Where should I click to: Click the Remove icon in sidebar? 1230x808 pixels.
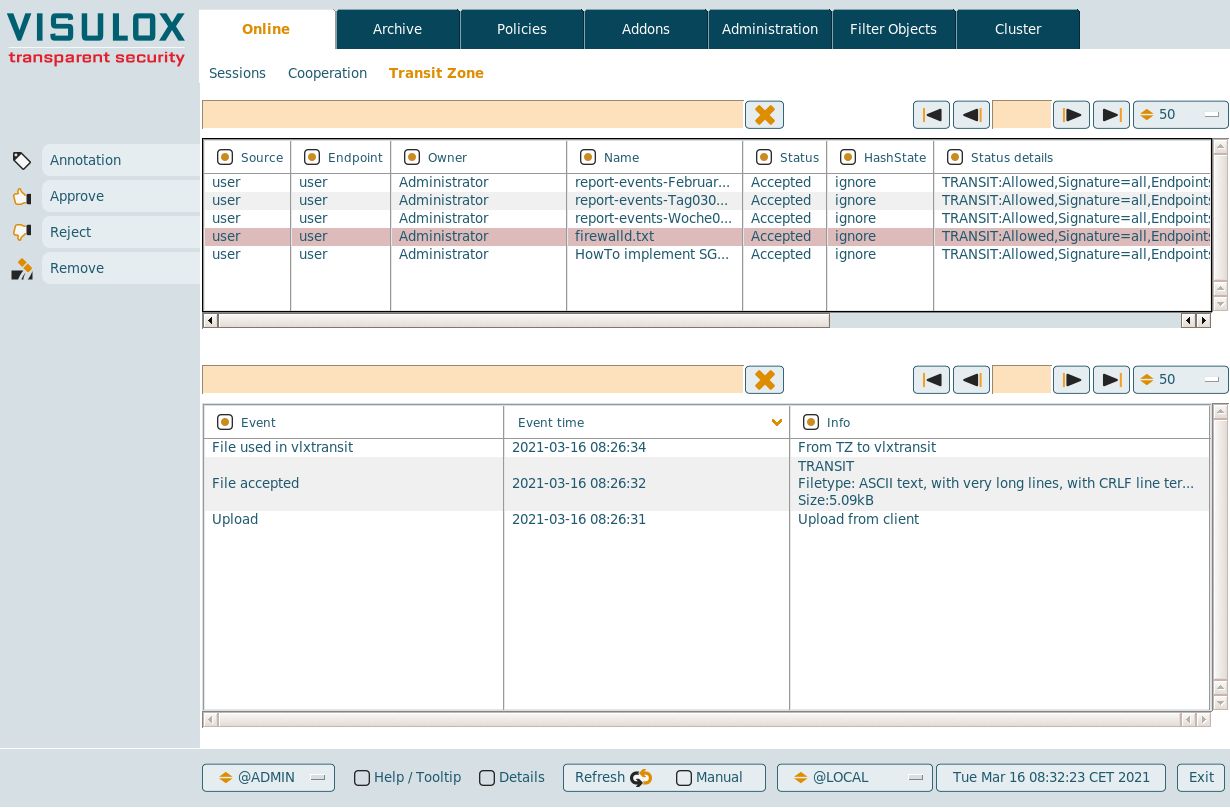22,268
